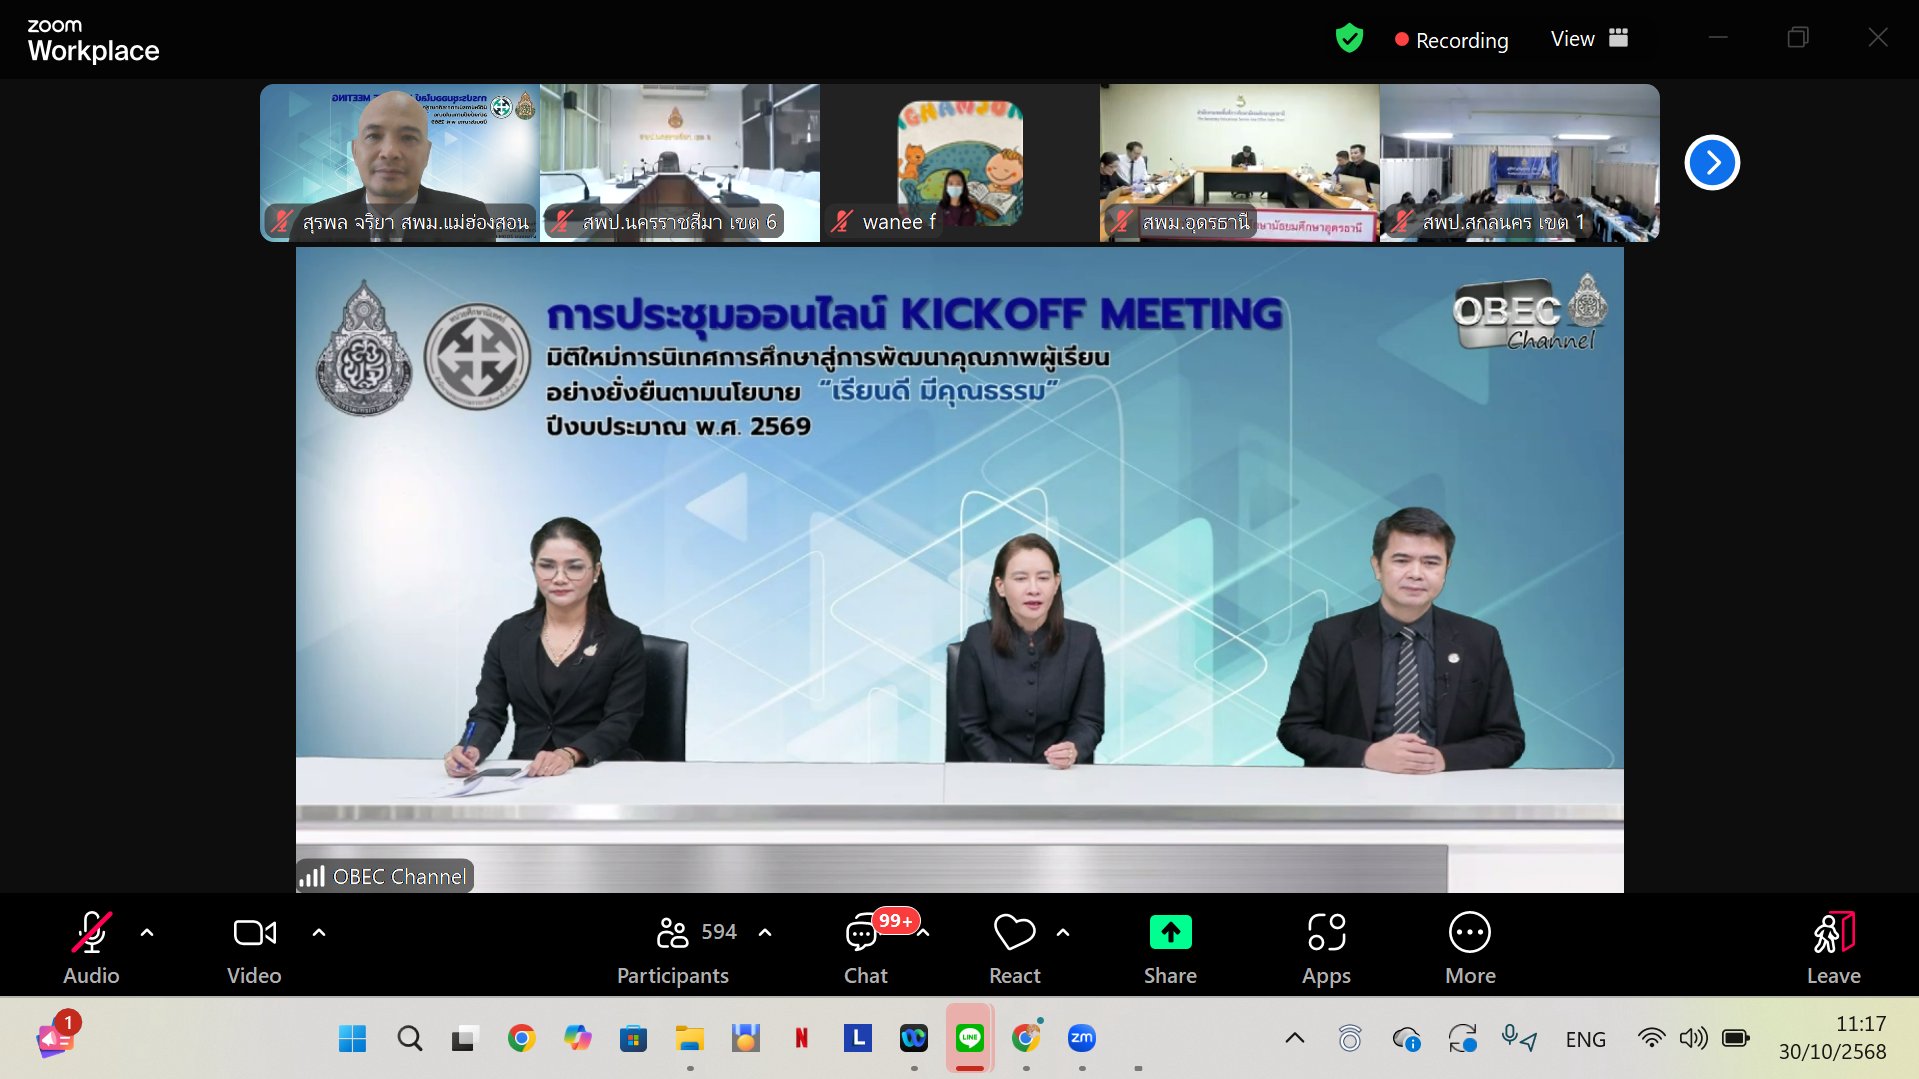The image size is (1919, 1079).
Task: Expand the participants options caret
Action: (x=765, y=932)
